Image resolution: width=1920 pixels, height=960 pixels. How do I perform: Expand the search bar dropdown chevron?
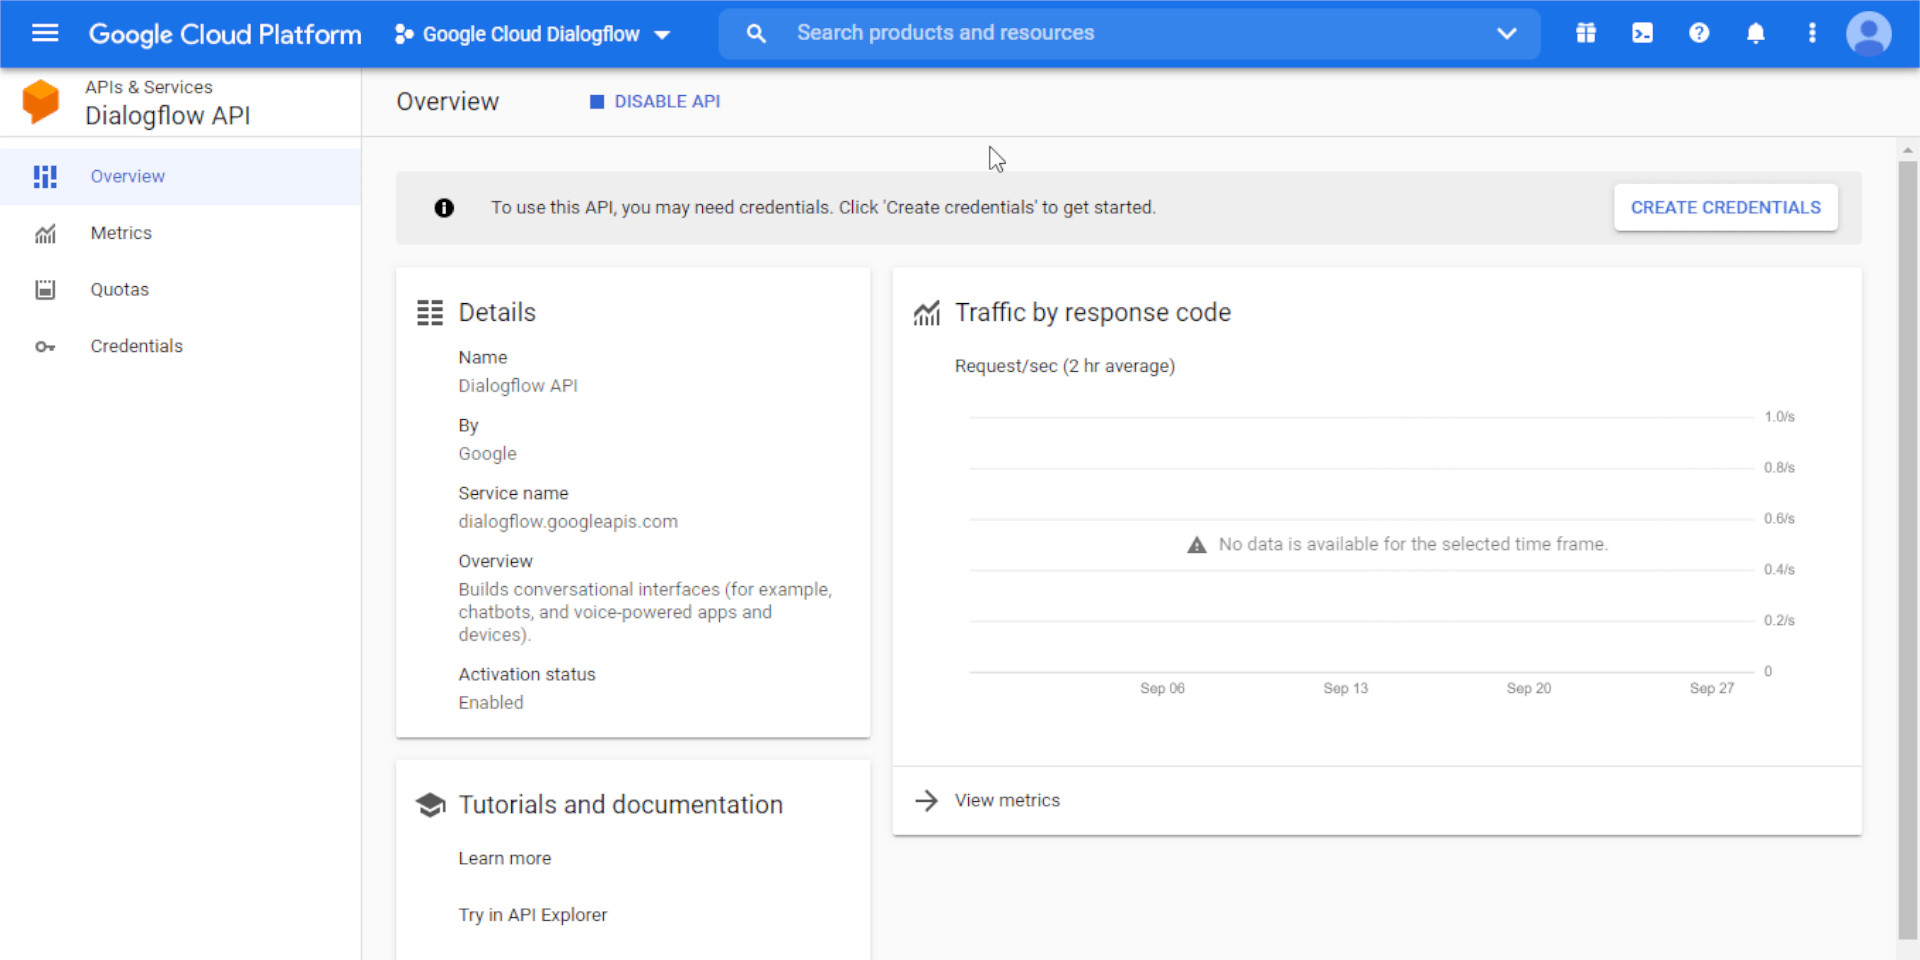click(1506, 33)
